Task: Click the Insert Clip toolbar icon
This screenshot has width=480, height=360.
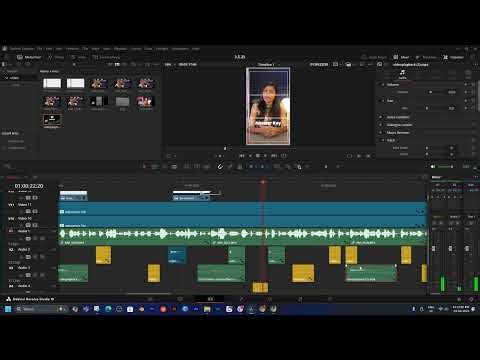Action: coord(187,166)
